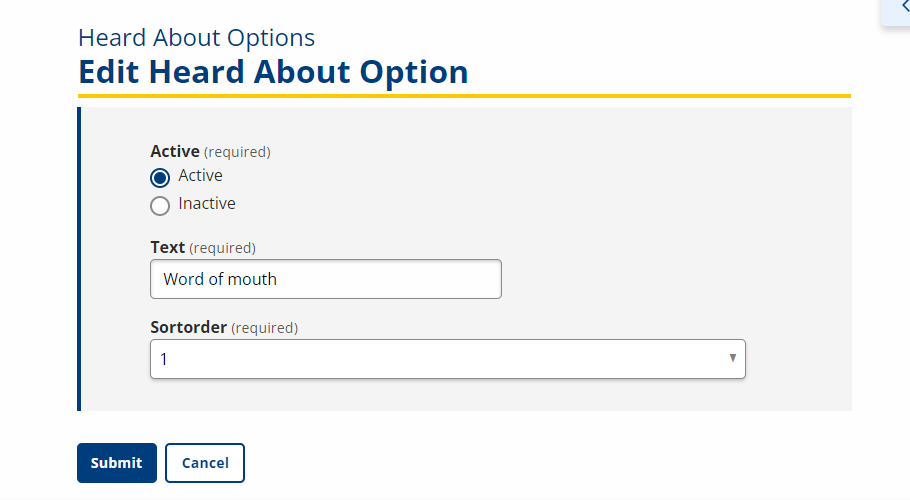
Task: Click the 'Edit Heard About Option' heading
Action: (x=273, y=72)
